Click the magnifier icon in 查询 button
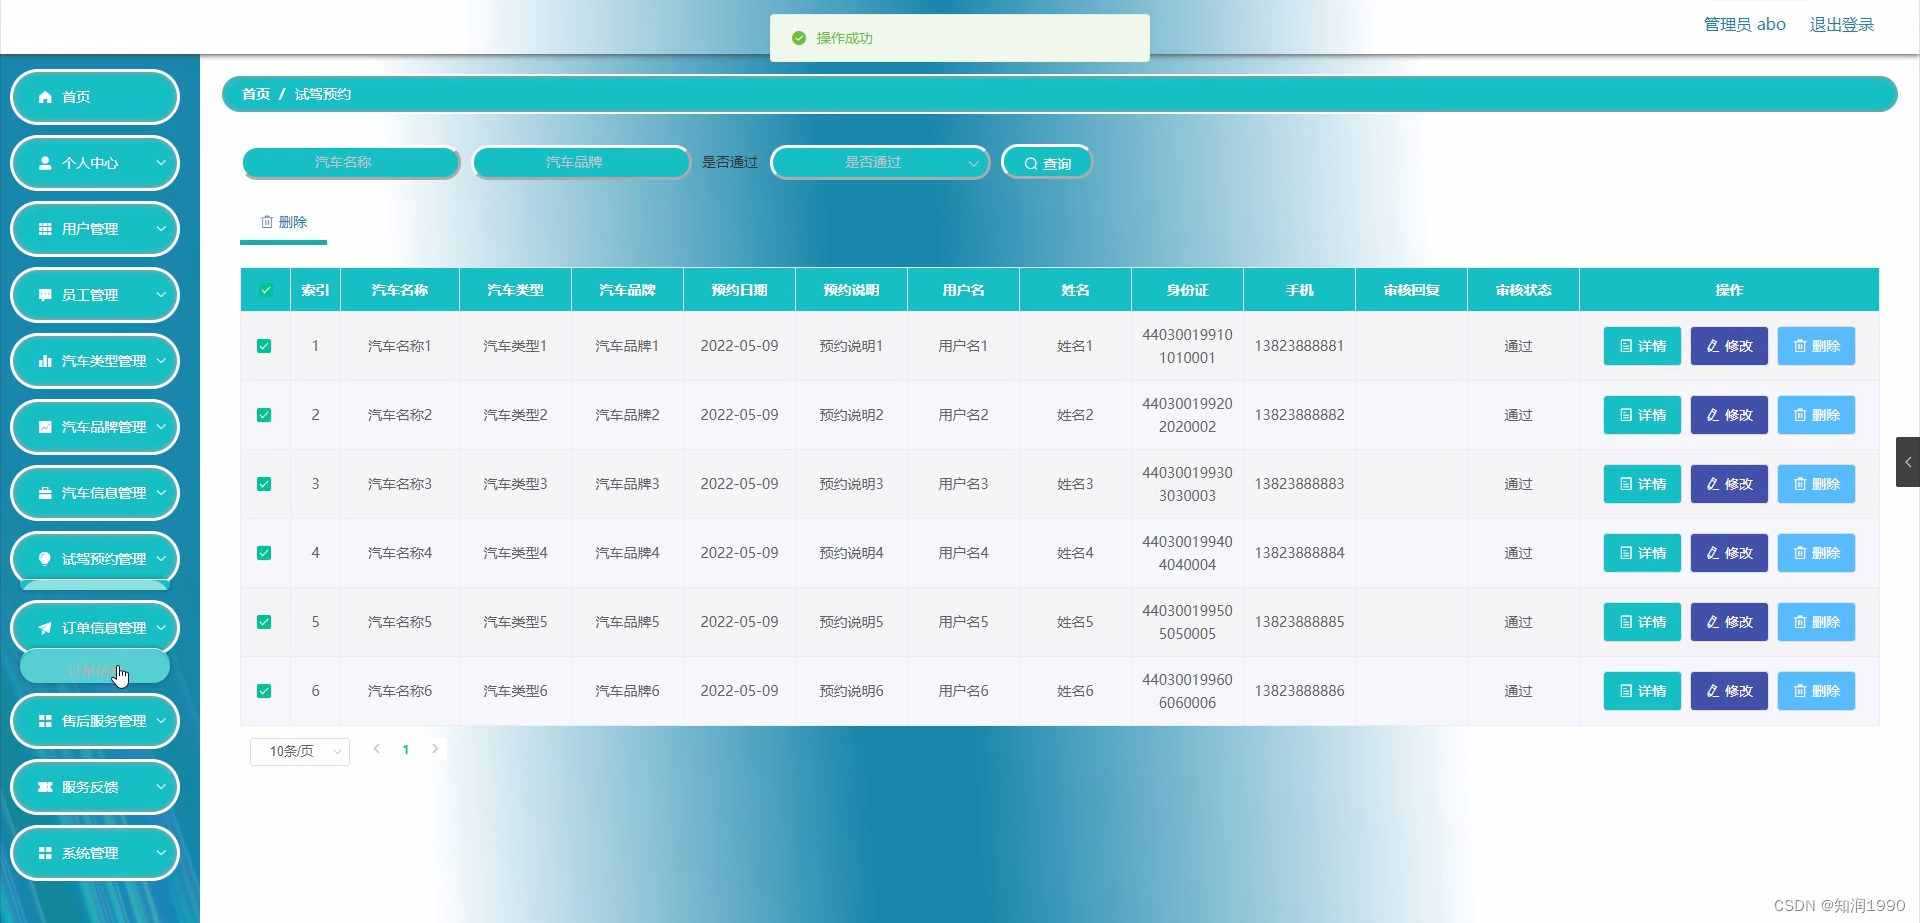 1030,162
